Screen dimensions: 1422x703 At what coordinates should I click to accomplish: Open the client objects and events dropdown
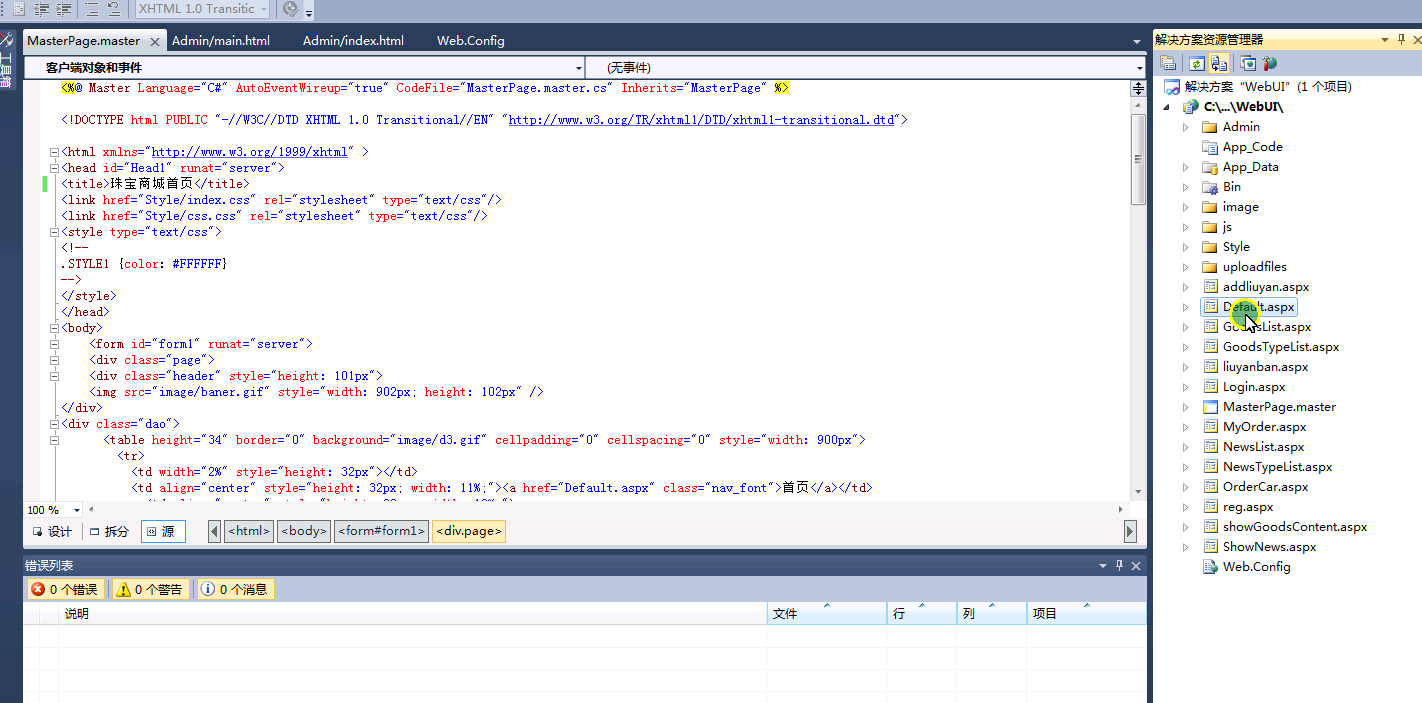(x=303, y=67)
